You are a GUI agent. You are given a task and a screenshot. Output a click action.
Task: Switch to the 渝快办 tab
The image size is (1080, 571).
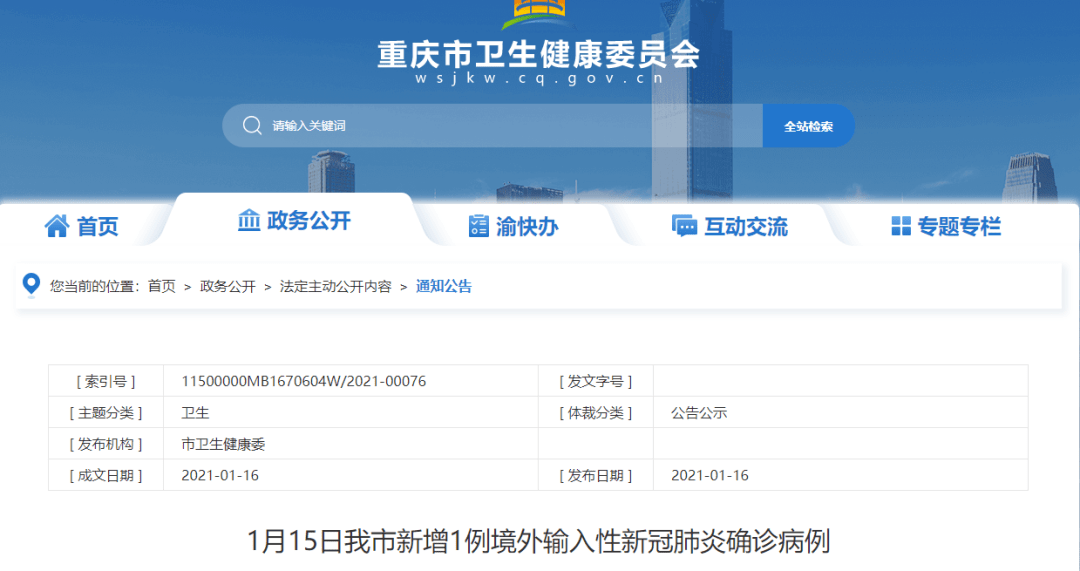513,226
